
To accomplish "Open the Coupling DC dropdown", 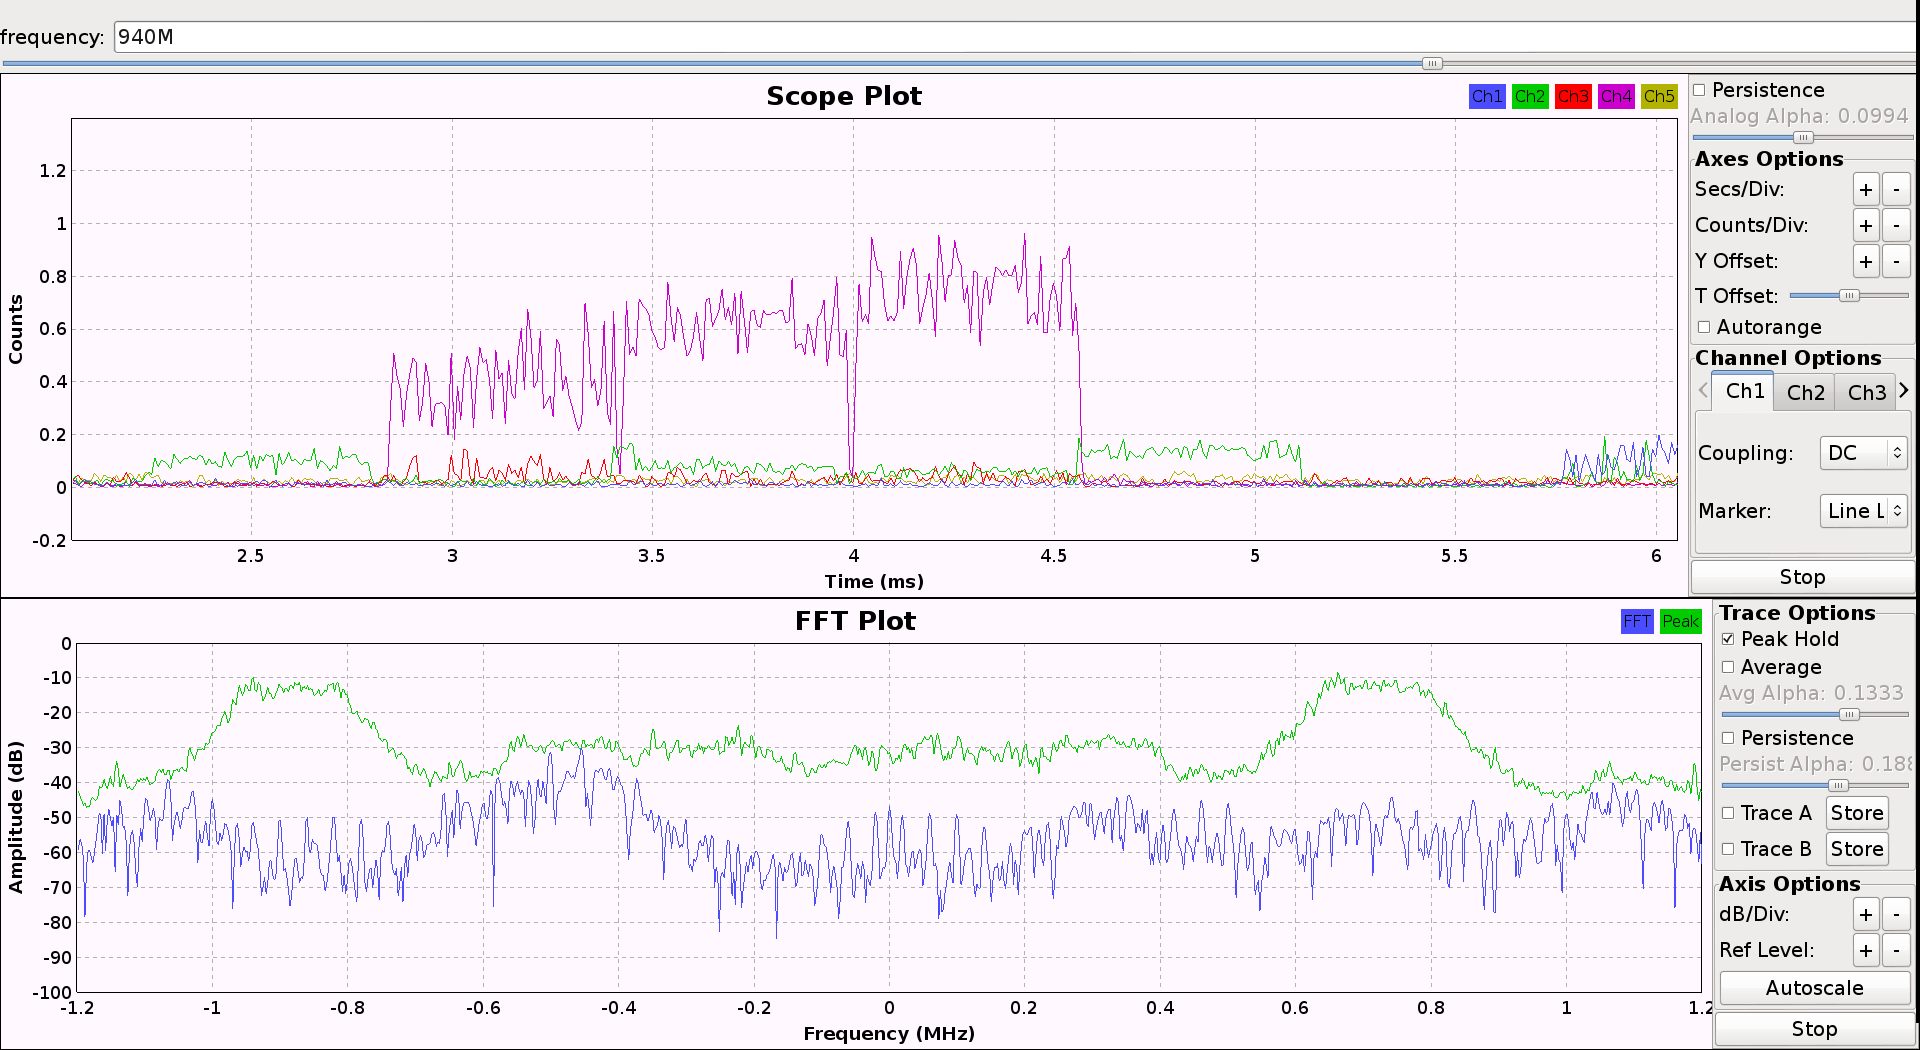I will click(x=1863, y=453).
